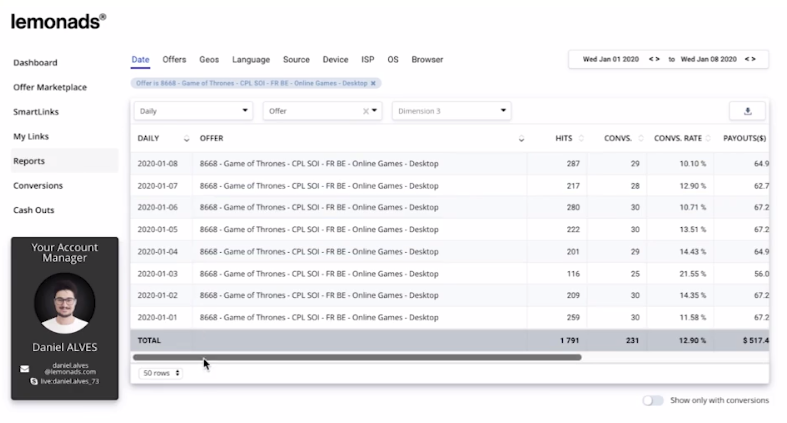Go to the Cash Outs page
Screen dimensions: 787x423
(x=34, y=210)
